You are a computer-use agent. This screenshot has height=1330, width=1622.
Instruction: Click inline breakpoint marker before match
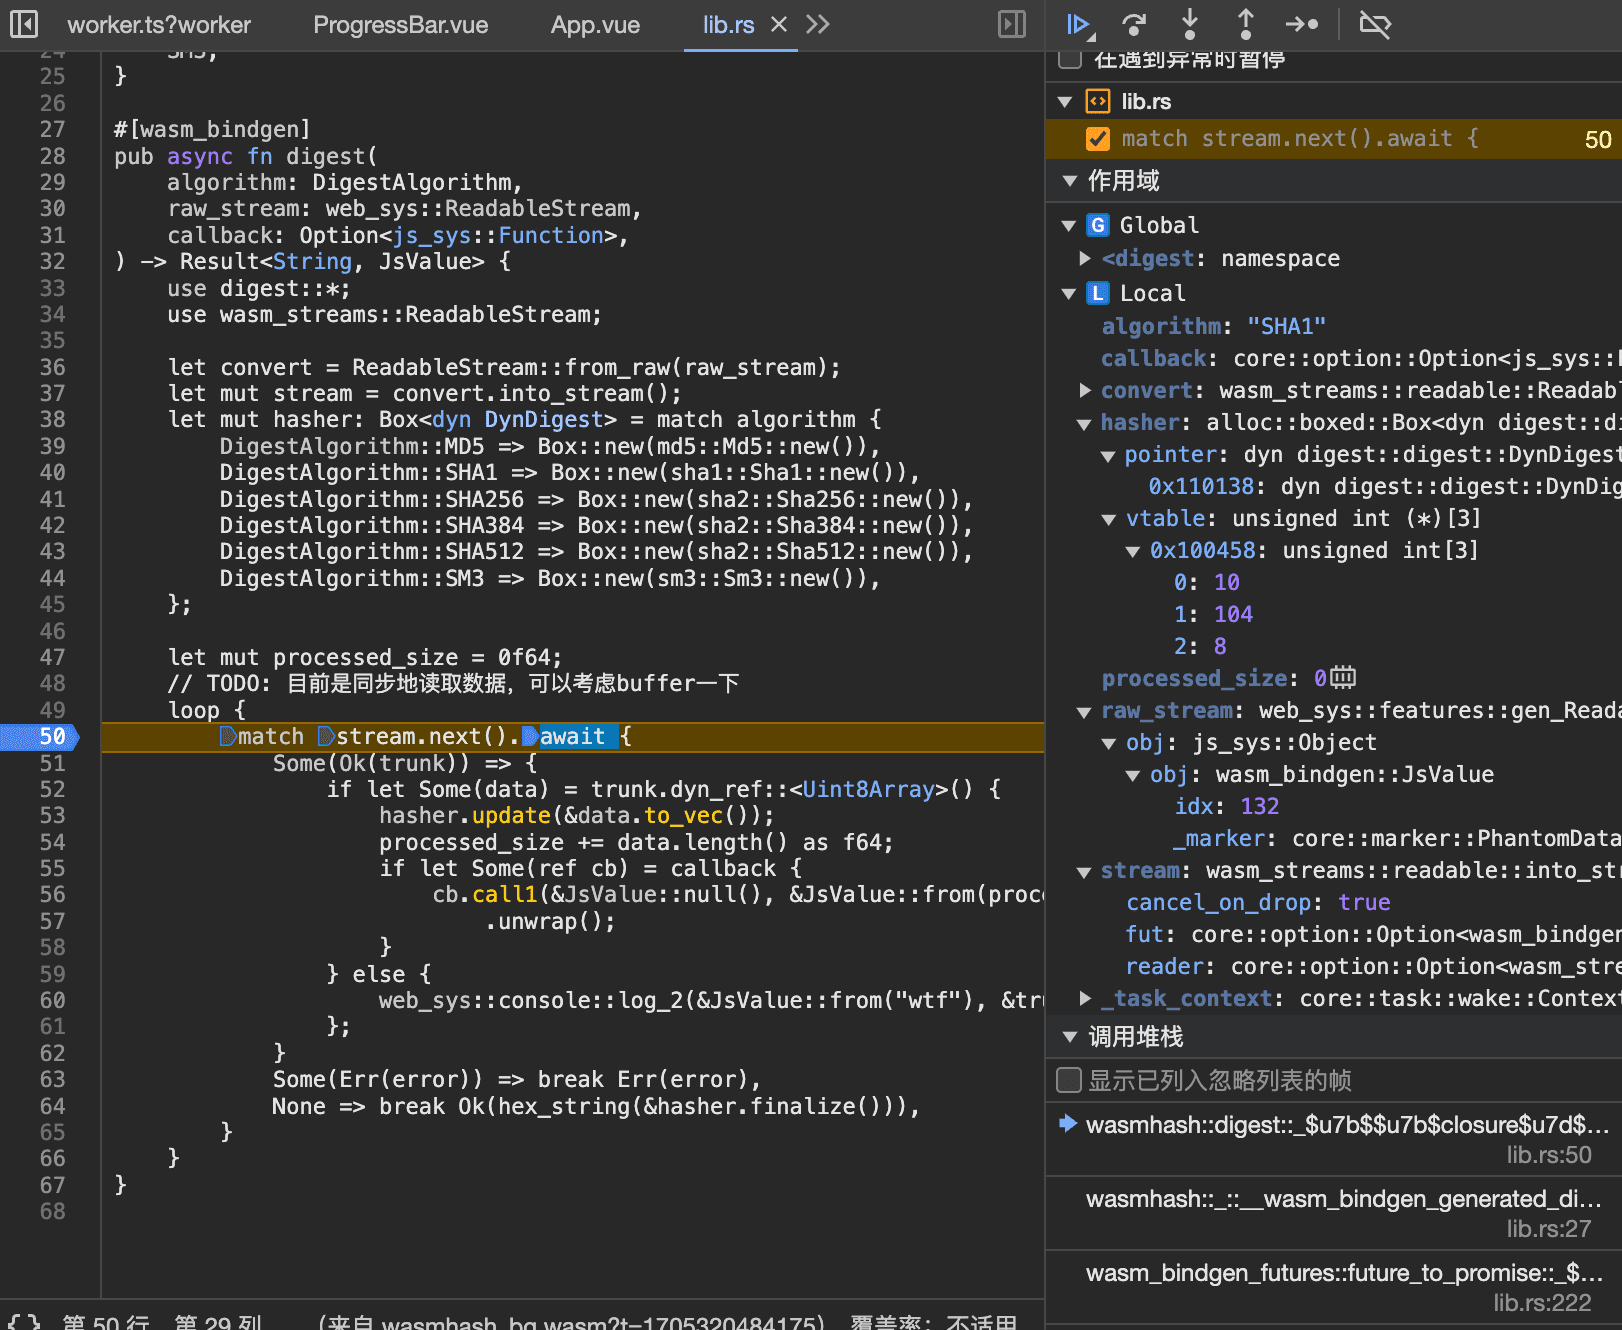coord(228,737)
